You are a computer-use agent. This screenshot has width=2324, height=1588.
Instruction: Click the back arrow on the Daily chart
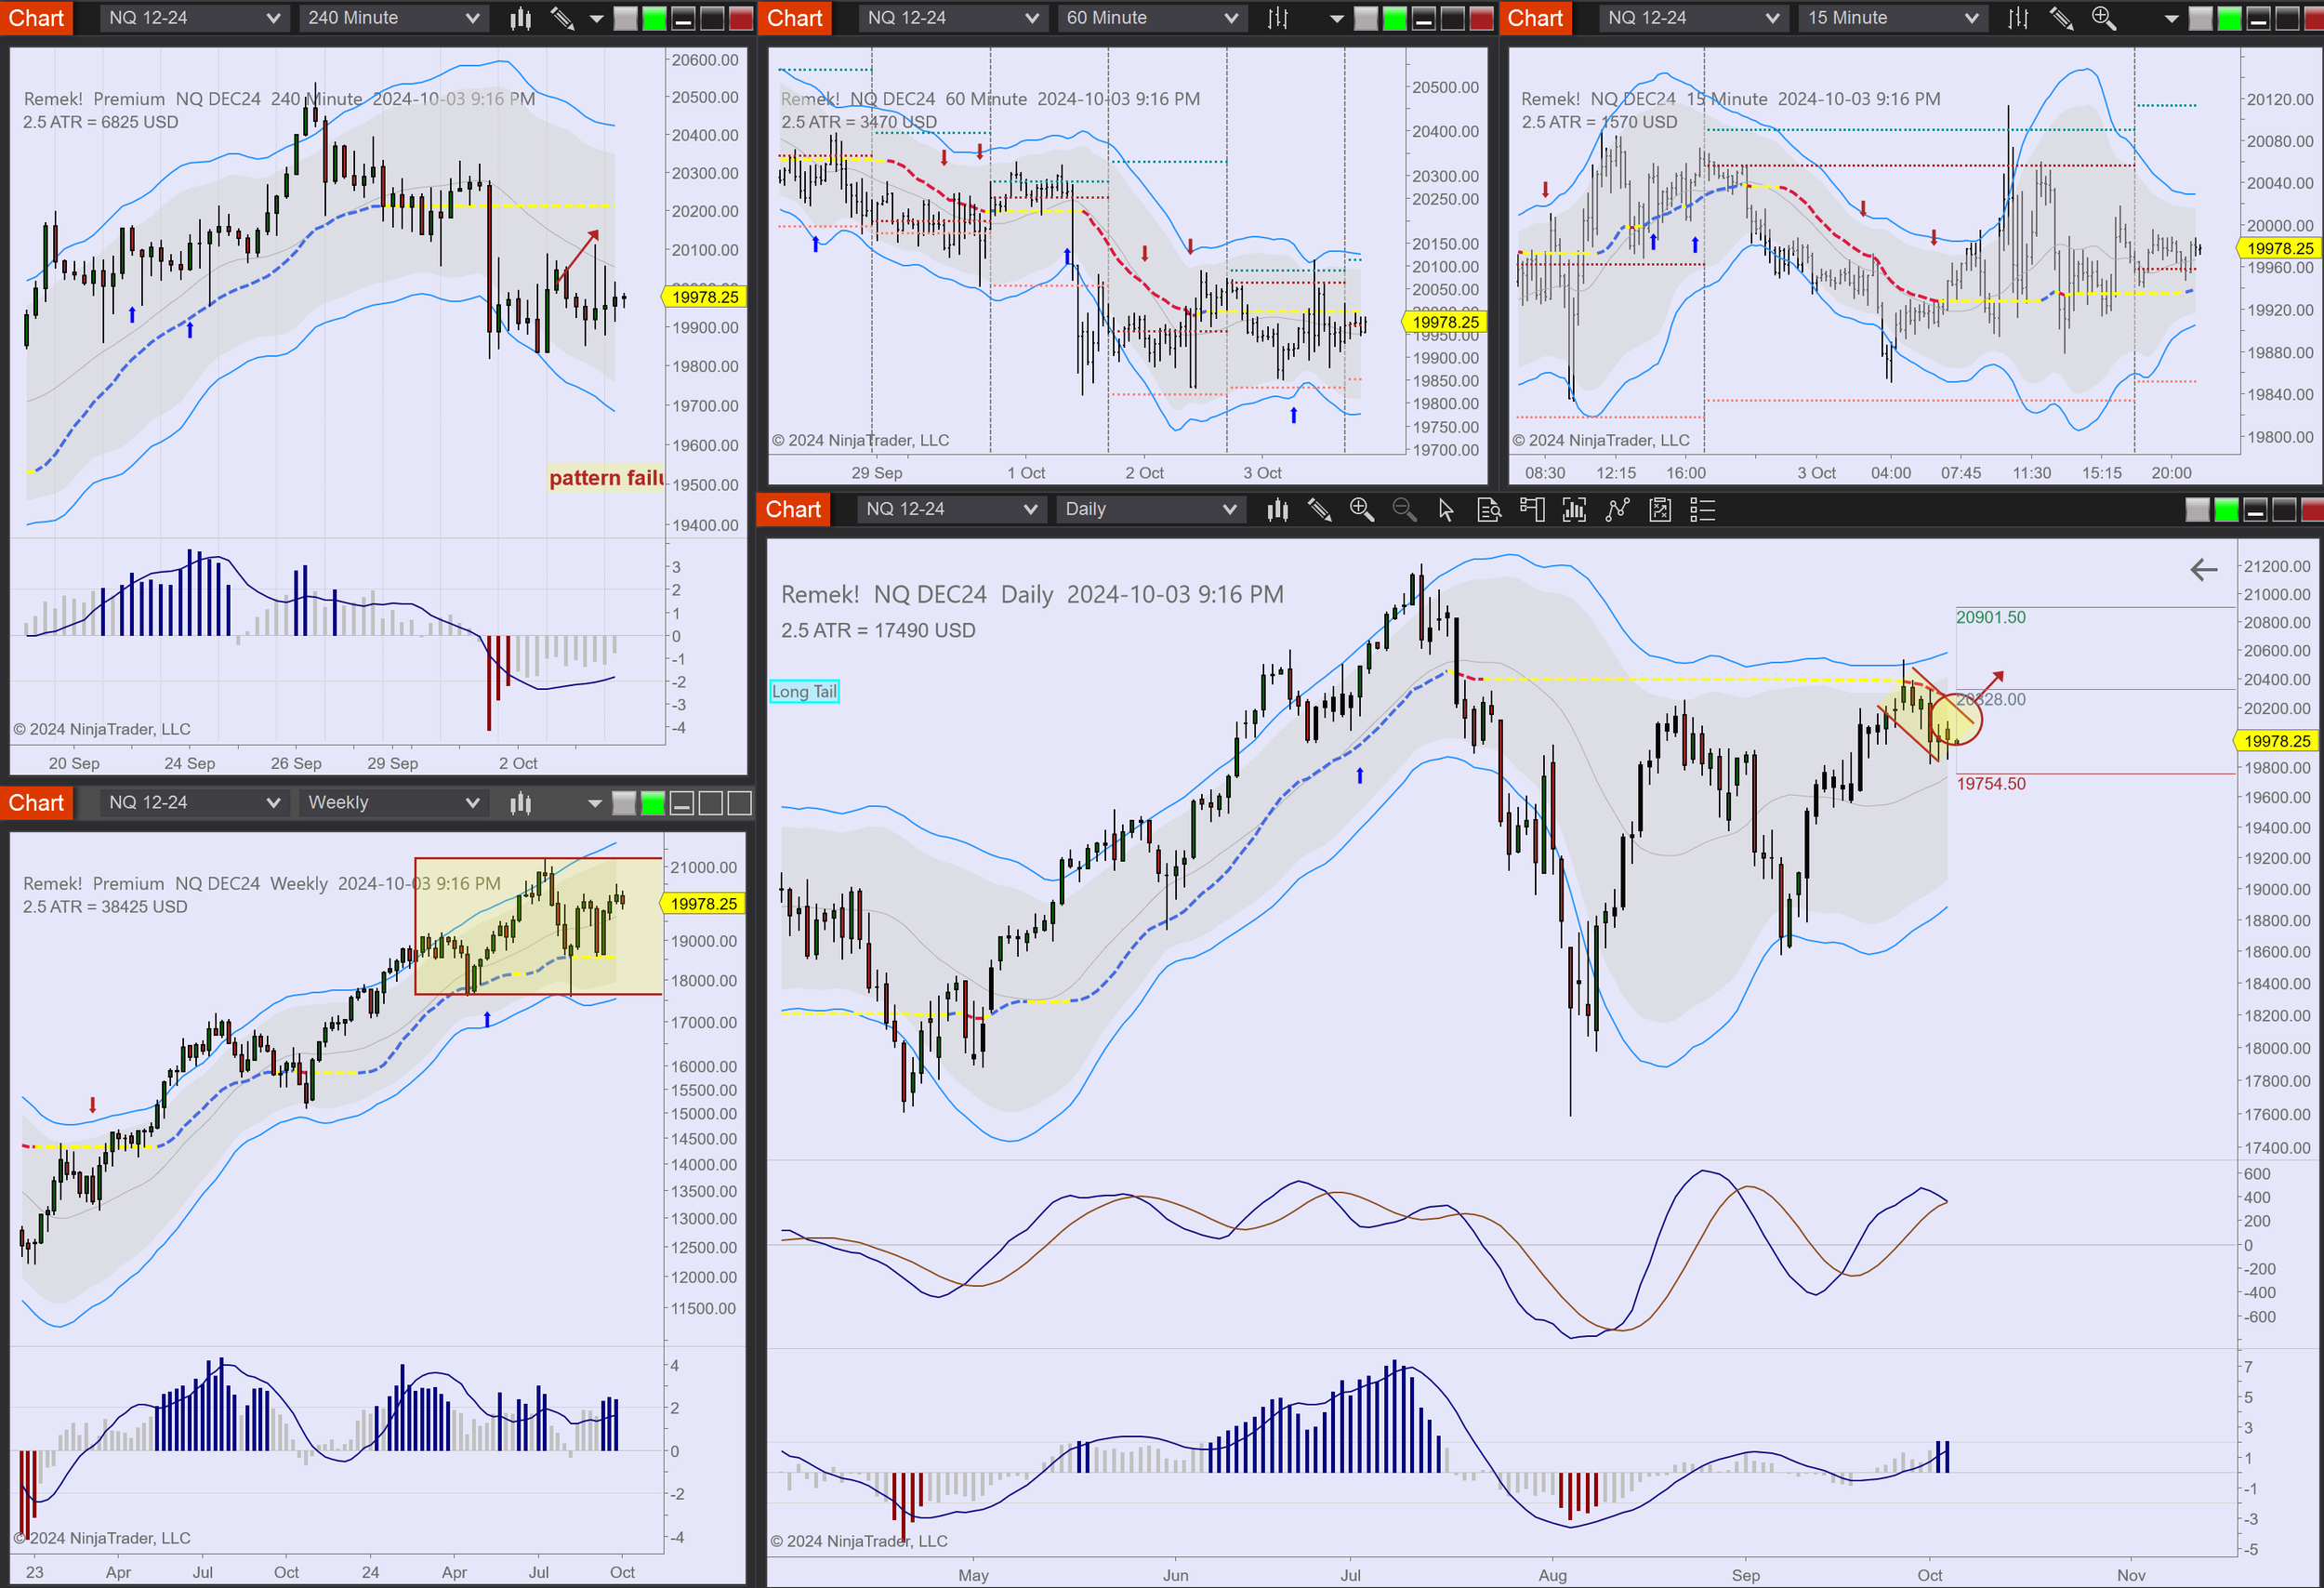tap(2203, 570)
